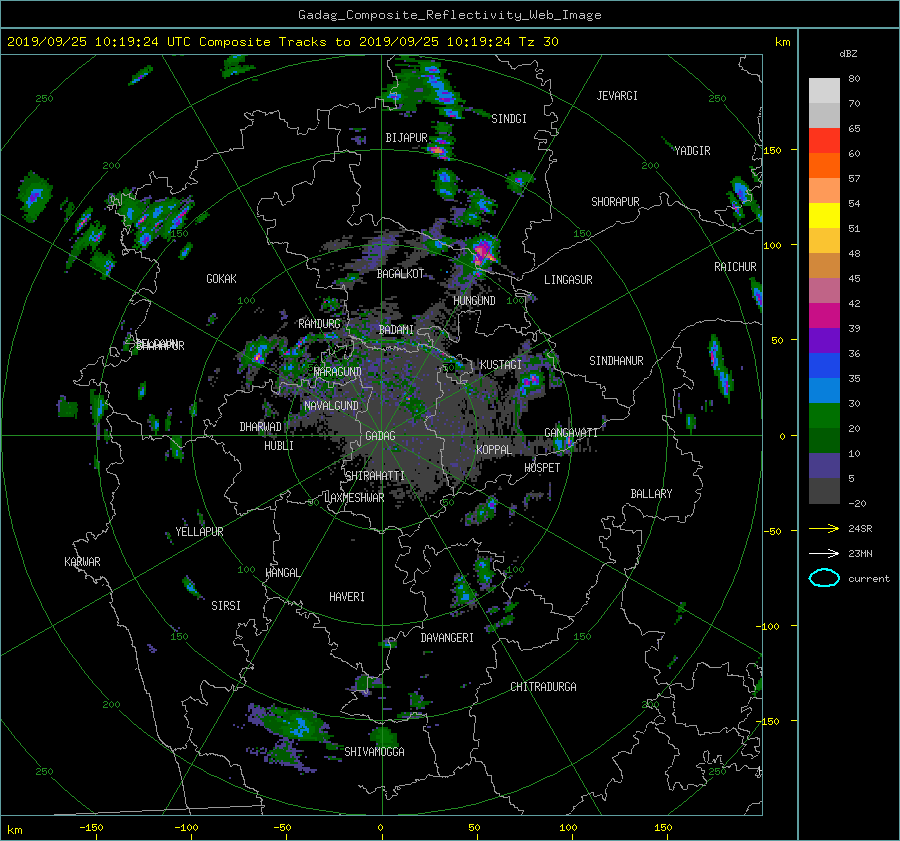Viewport: 900px width, 841px height.
Task: Click the 5-10 dBZ indigo legend swatch
Action: click(x=824, y=466)
